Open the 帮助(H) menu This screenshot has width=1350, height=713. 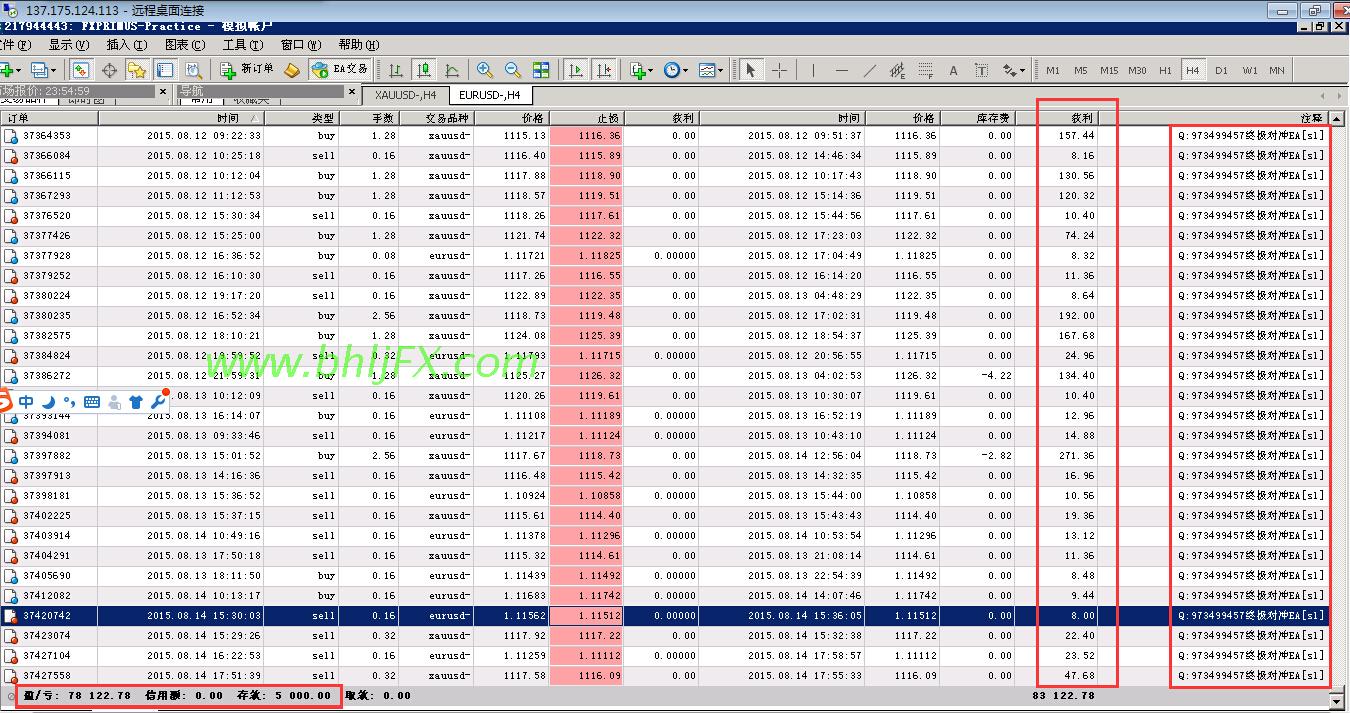tap(358, 45)
